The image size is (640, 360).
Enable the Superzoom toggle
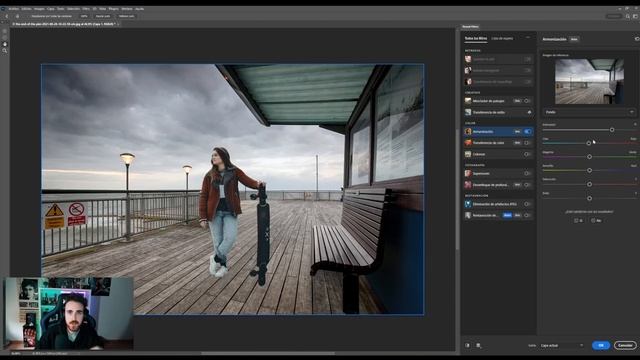coord(527,173)
